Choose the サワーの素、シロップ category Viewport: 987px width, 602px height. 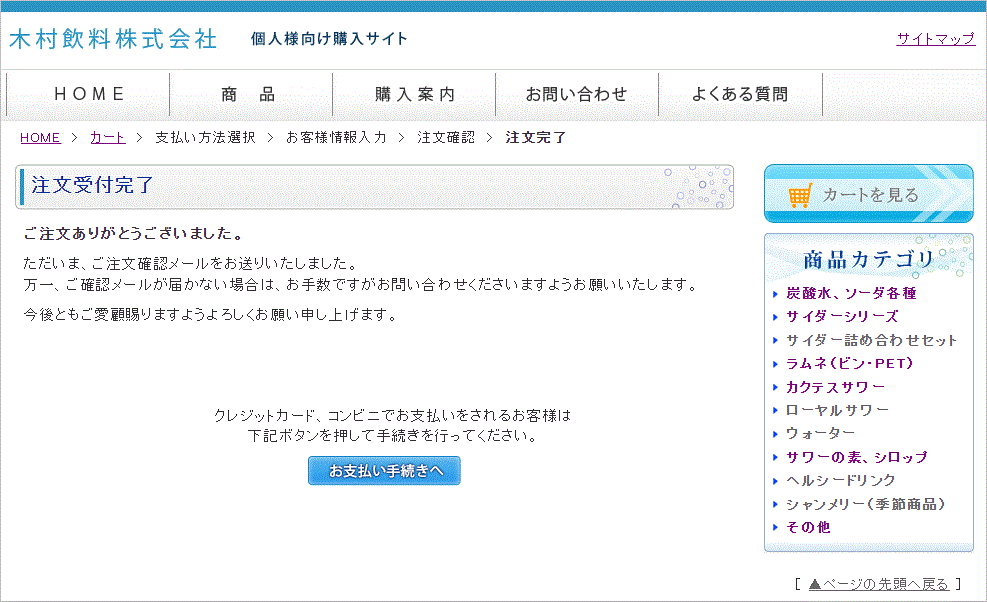pos(856,457)
